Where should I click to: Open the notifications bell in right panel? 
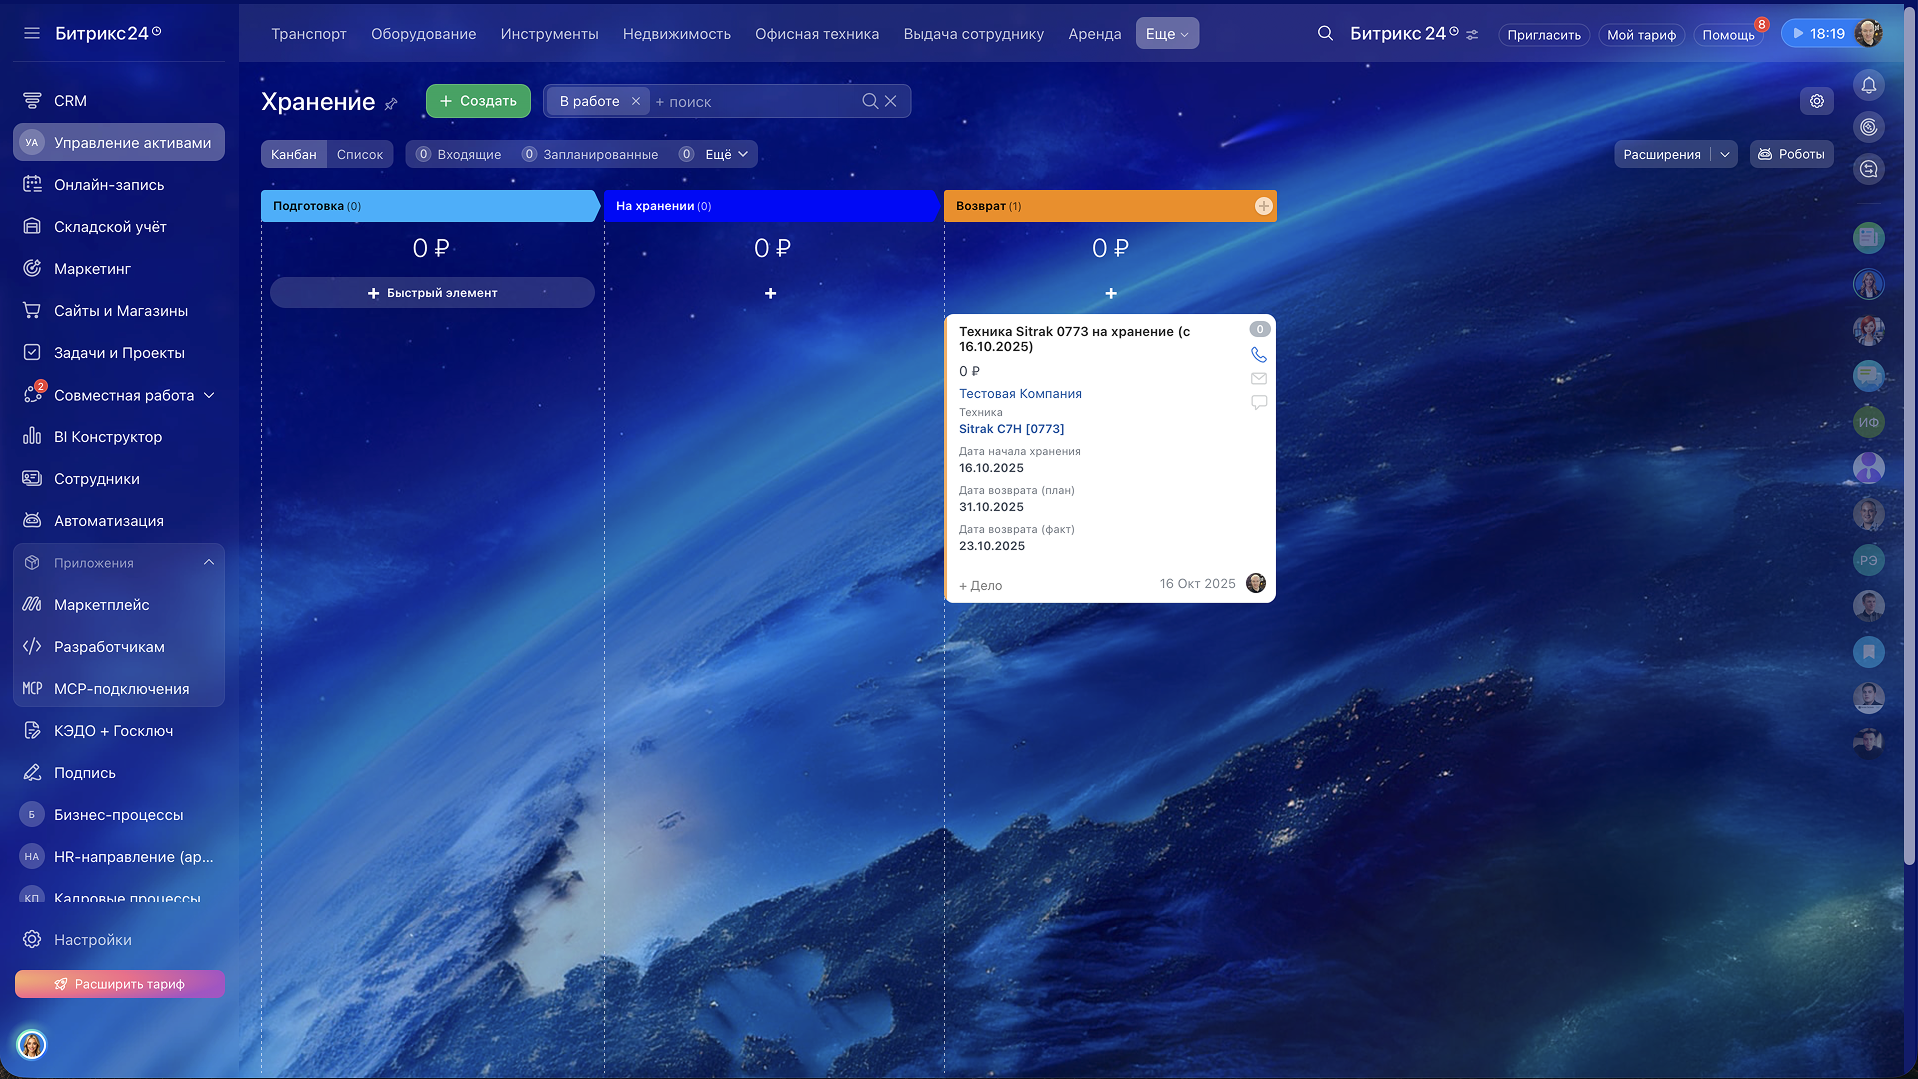pos(1868,85)
